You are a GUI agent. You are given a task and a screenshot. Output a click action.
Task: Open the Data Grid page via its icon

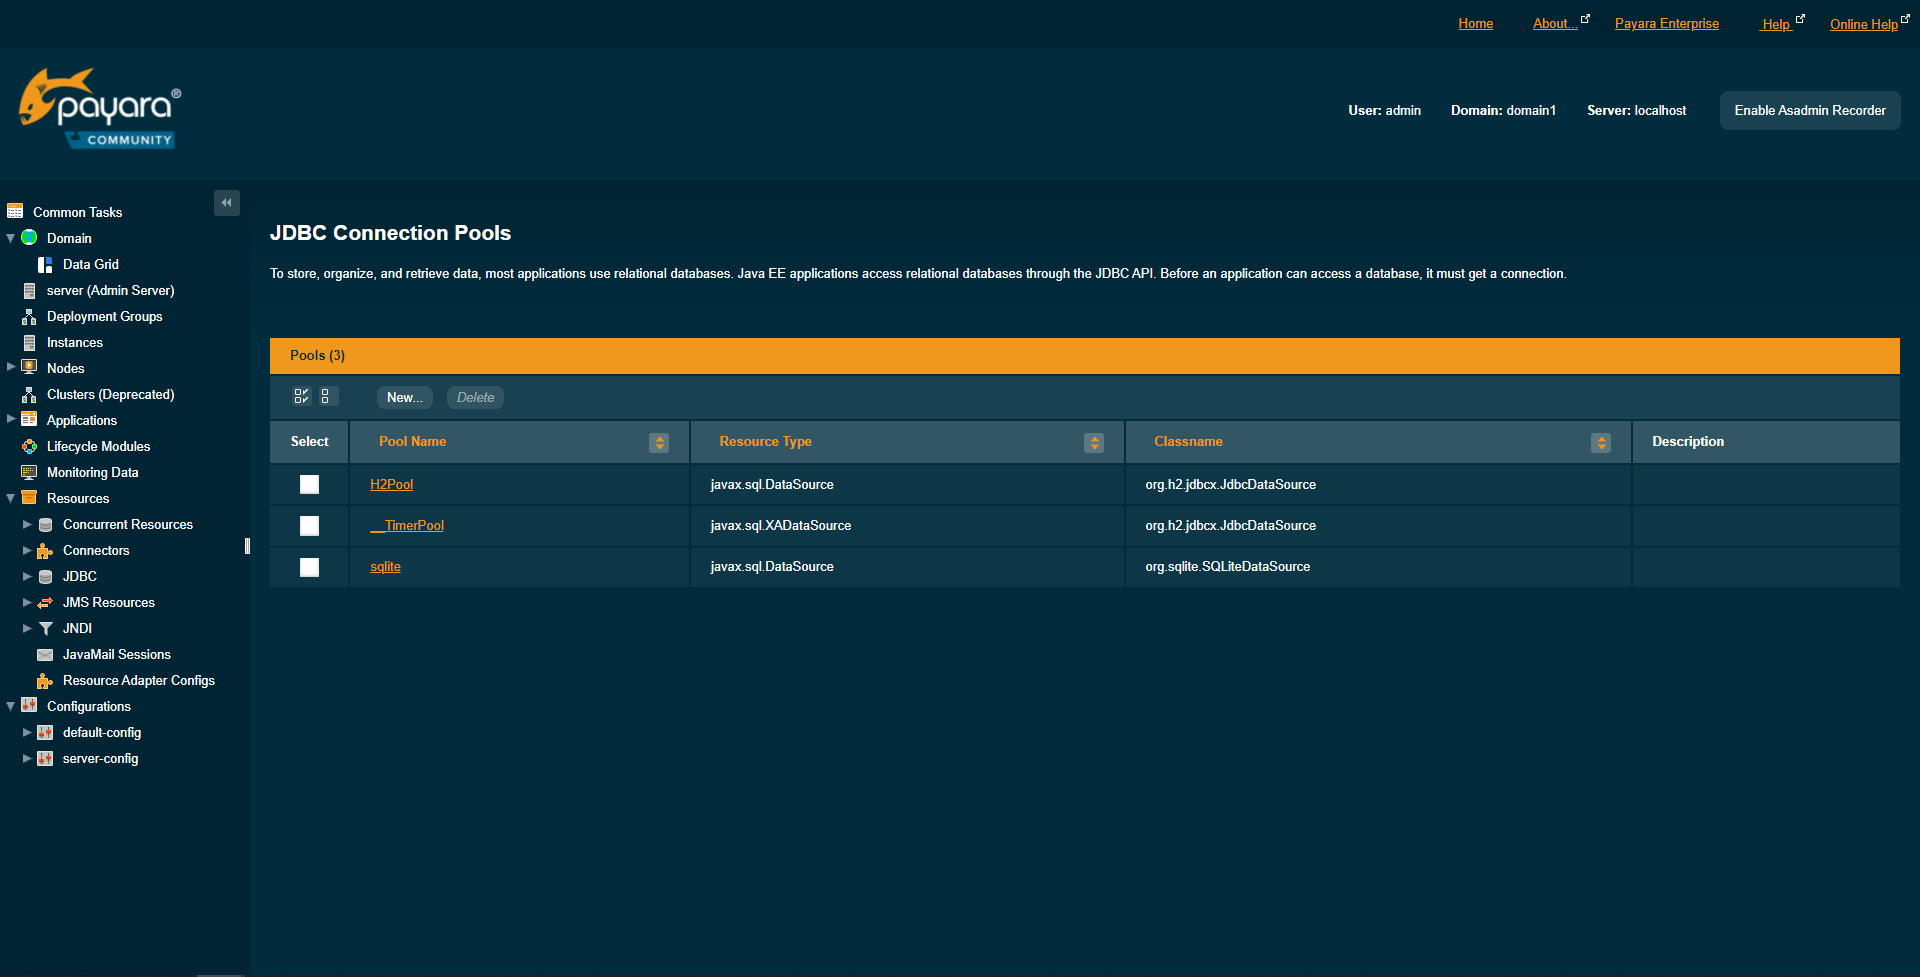point(44,264)
